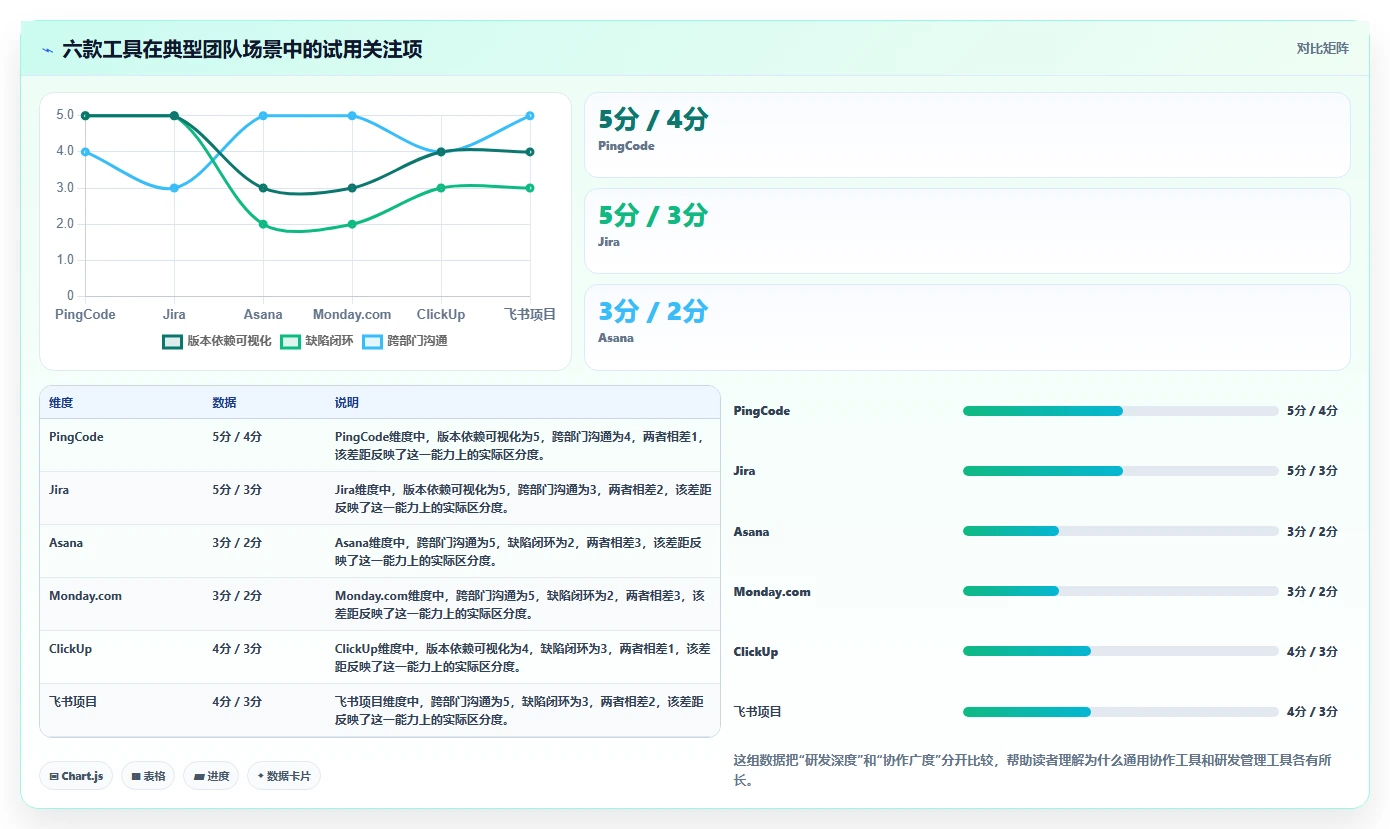Click the "ClickUp" label on the chart x-axis
Image resolution: width=1390 pixels, height=829 pixels.
[441, 315]
